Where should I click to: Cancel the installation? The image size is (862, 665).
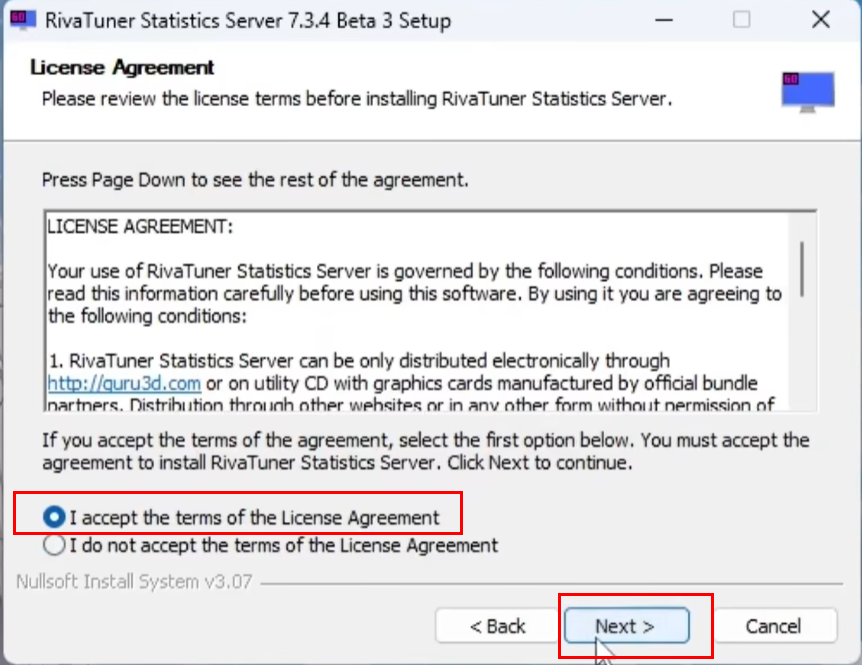(773, 626)
